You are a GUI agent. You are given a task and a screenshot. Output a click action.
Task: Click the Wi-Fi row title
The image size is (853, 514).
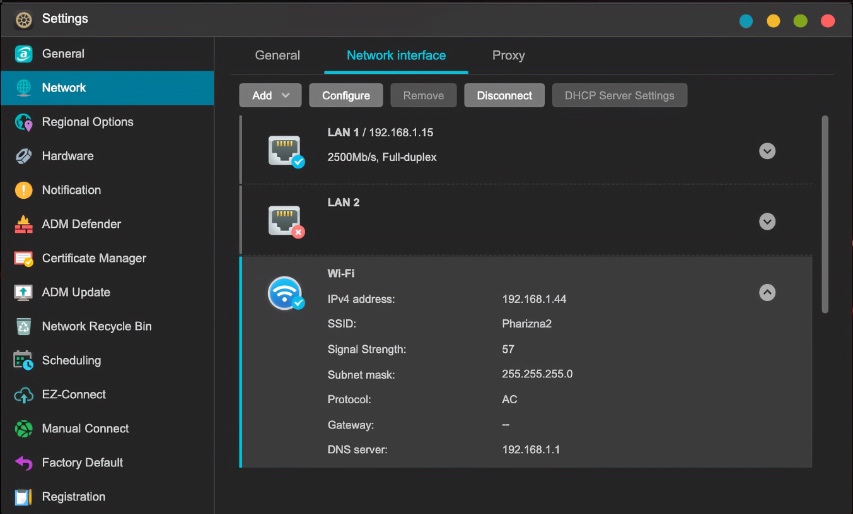click(341, 274)
